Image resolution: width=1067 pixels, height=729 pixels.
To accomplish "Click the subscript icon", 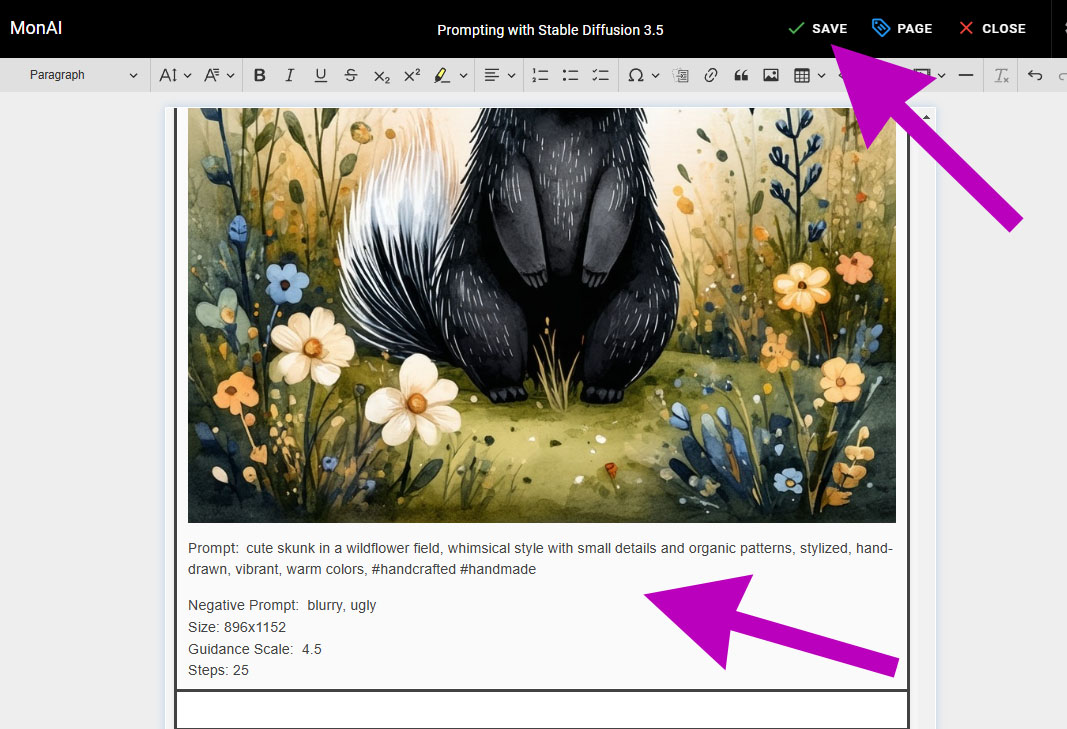I will click(381, 75).
